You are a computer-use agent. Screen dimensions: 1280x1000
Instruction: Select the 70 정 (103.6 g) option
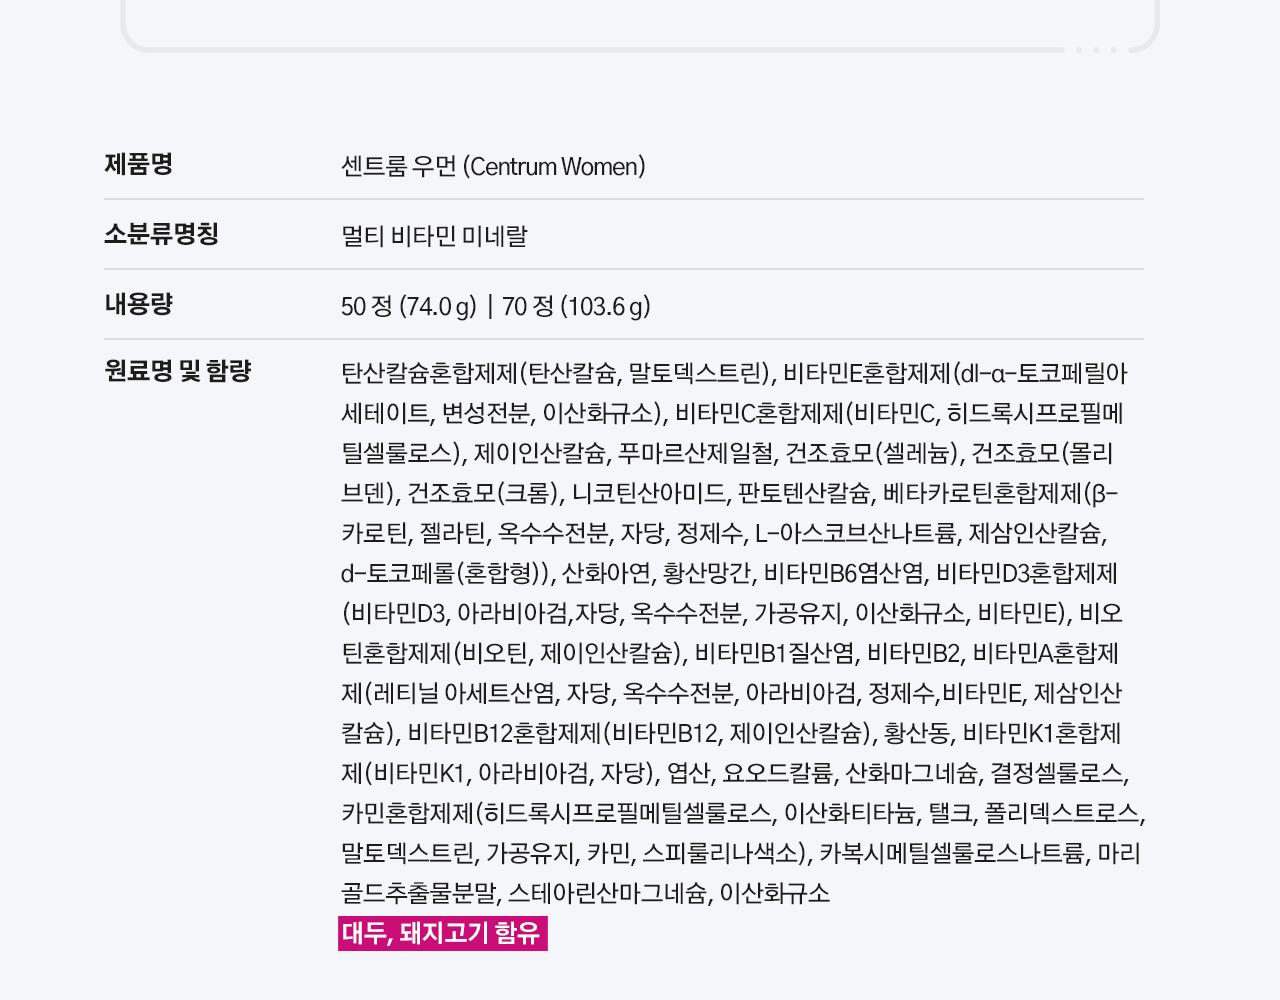(576, 306)
